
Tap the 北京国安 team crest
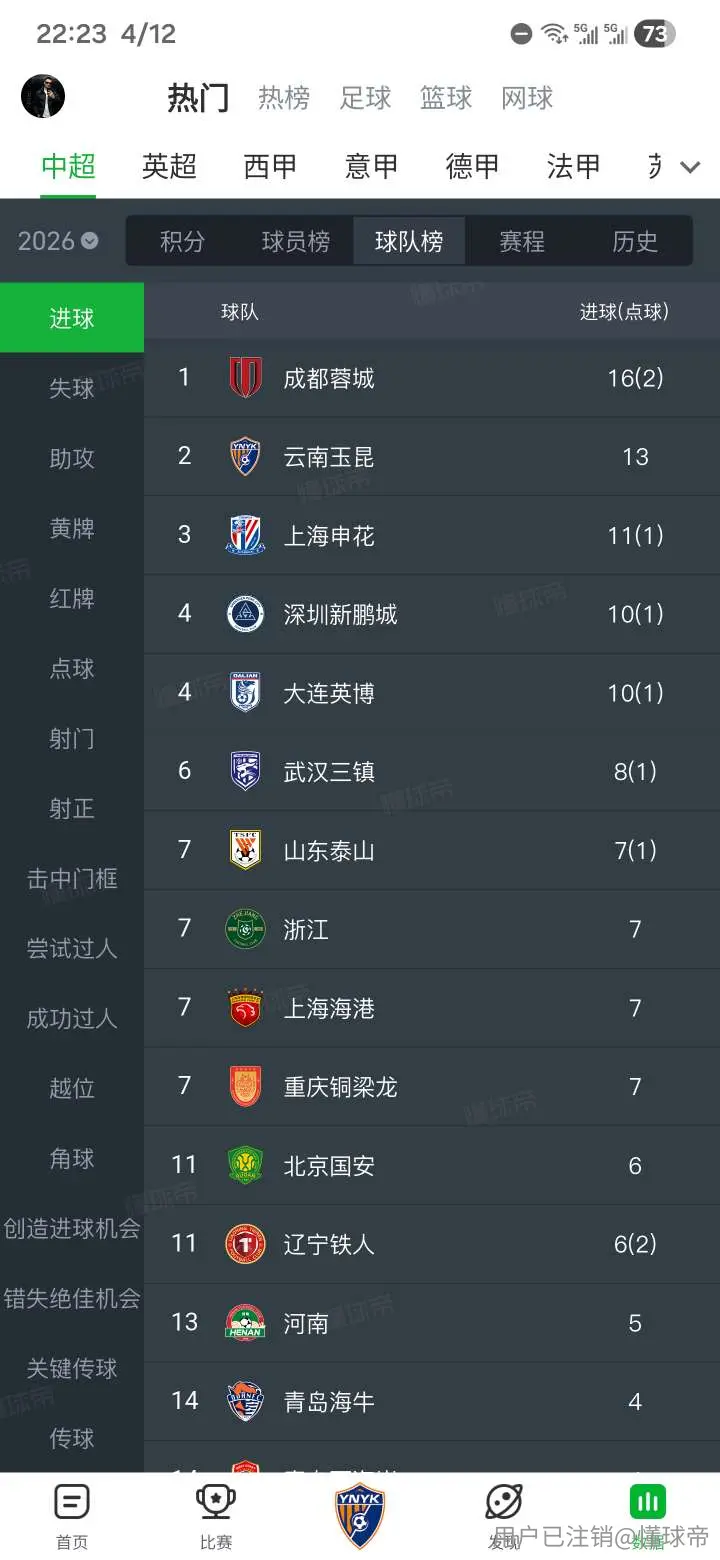245,1165
